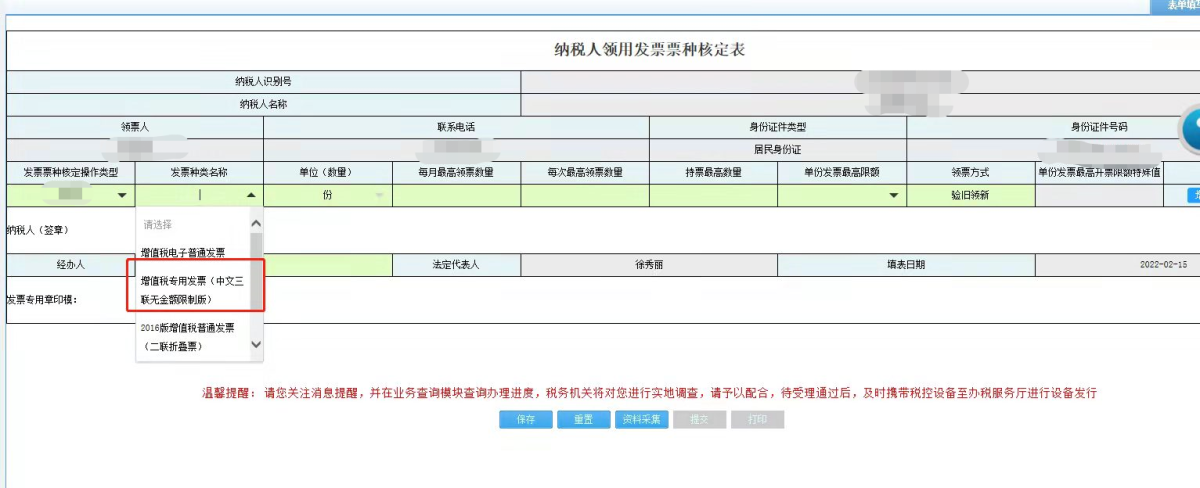
Task: Open 发票票种核定操作类型 dropdown
Action: 122,196
